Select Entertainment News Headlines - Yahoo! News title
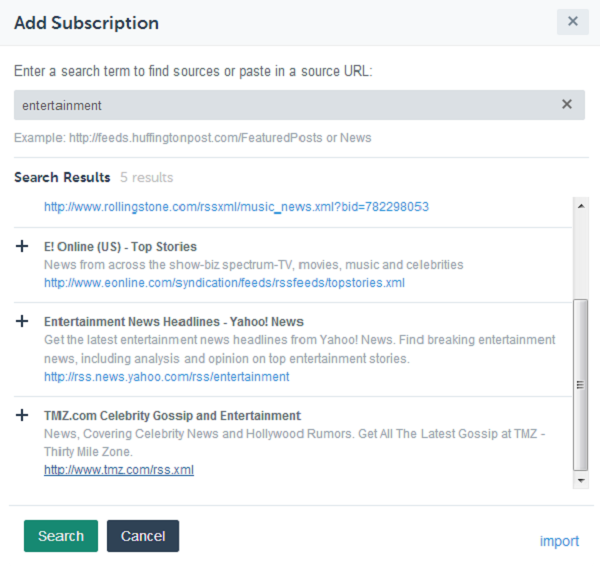Image resolution: width=600 pixels, height=567 pixels. [174, 322]
